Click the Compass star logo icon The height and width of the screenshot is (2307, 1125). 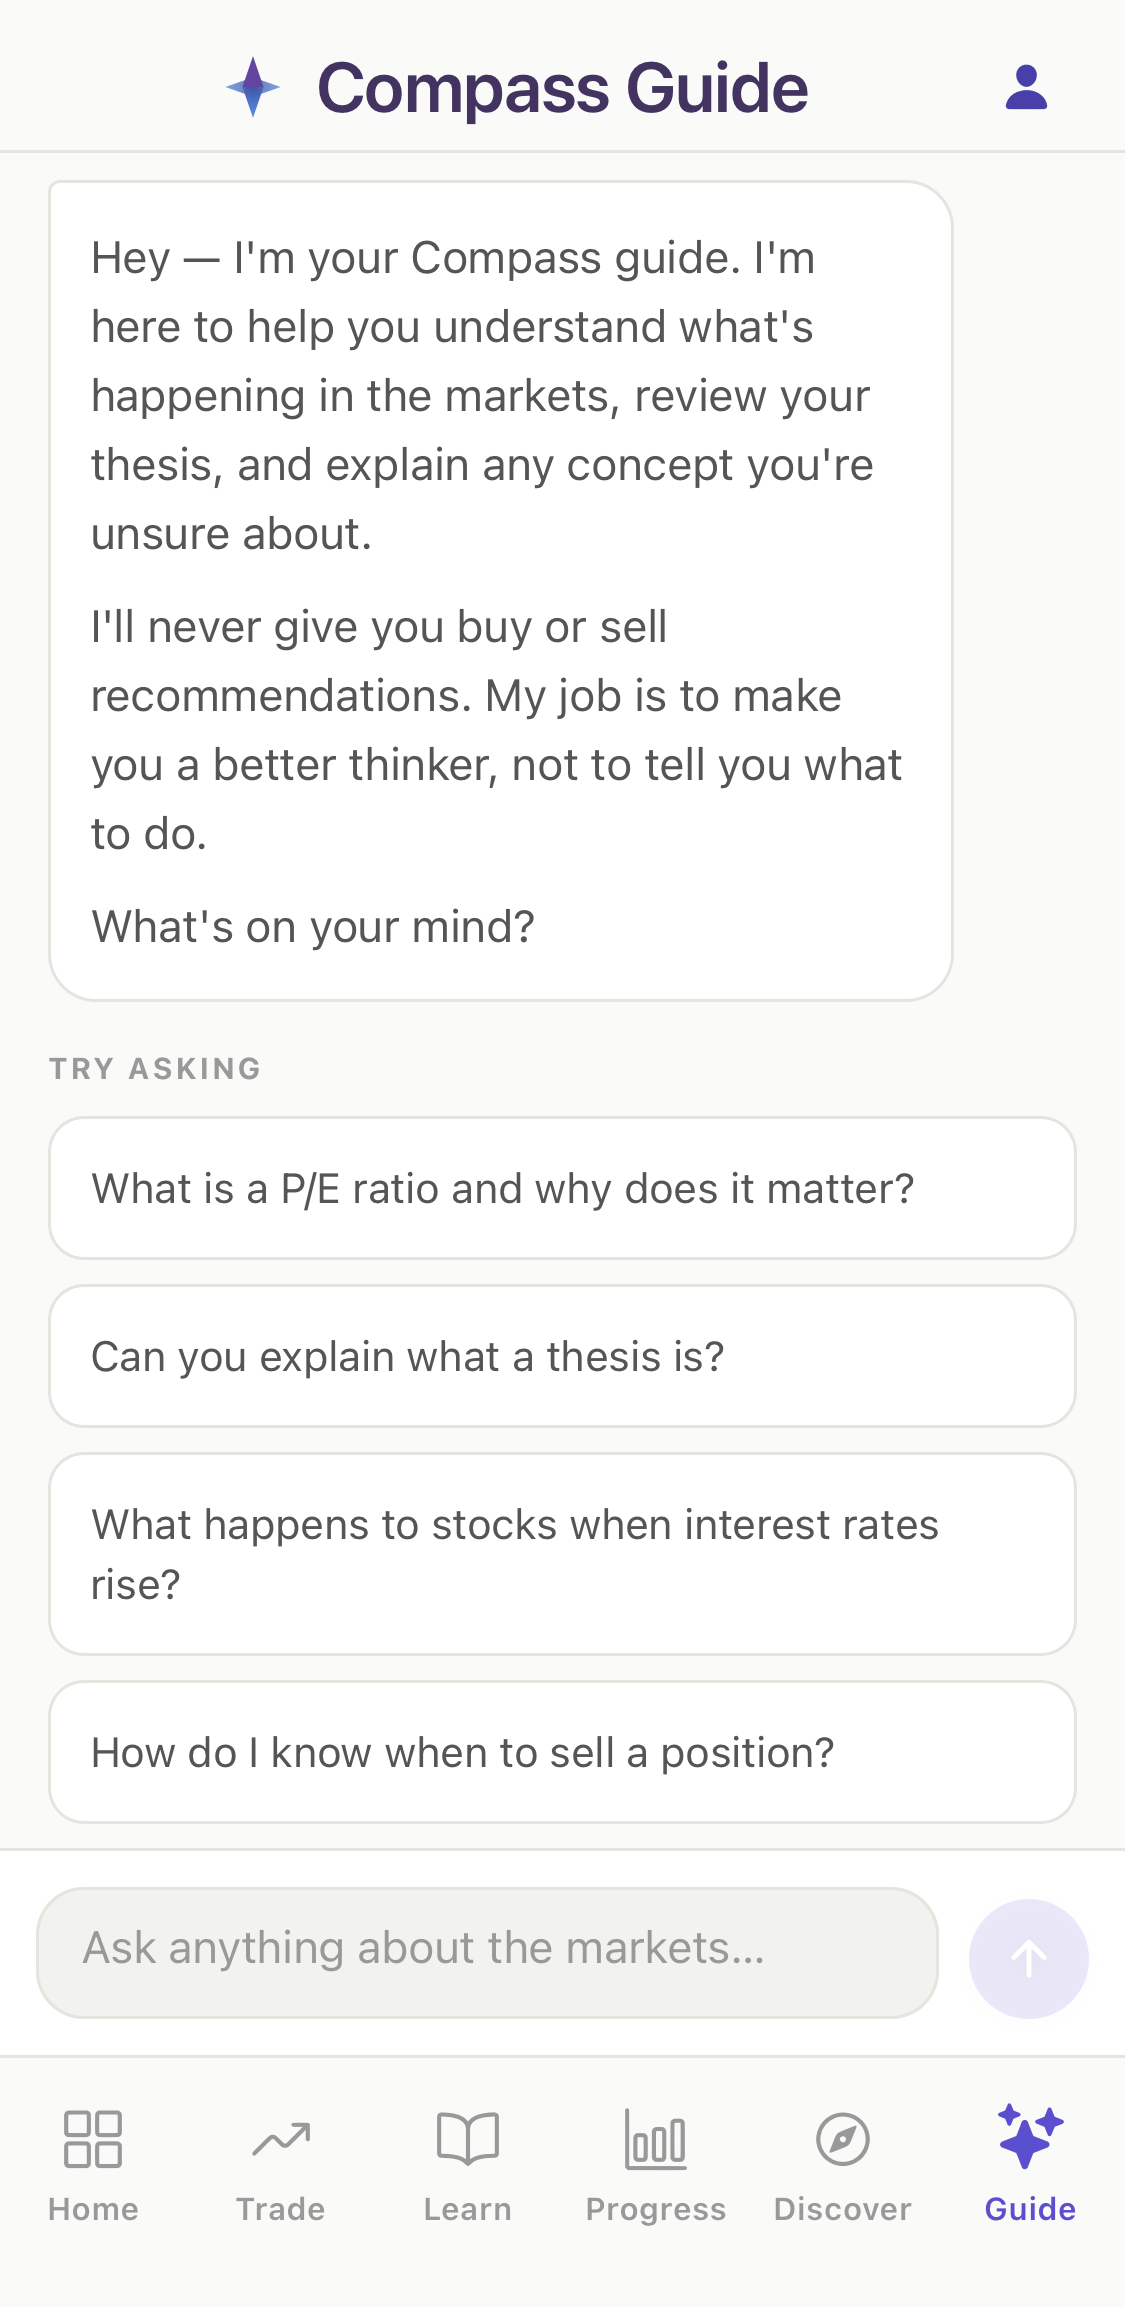pyautogui.click(x=253, y=87)
